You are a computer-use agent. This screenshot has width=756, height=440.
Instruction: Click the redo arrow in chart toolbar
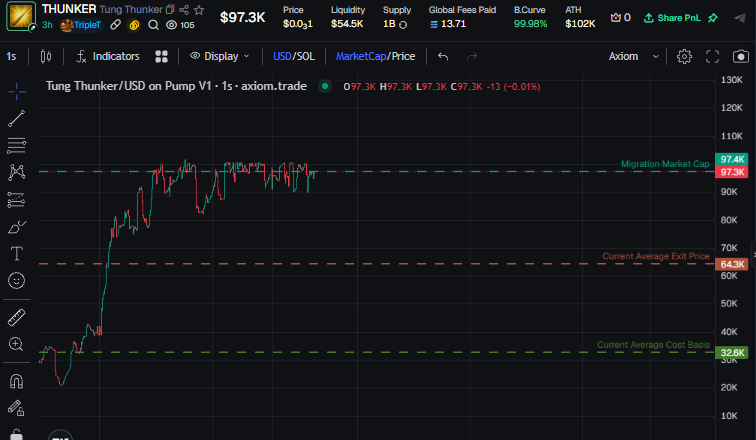pyautogui.click(x=472, y=56)
